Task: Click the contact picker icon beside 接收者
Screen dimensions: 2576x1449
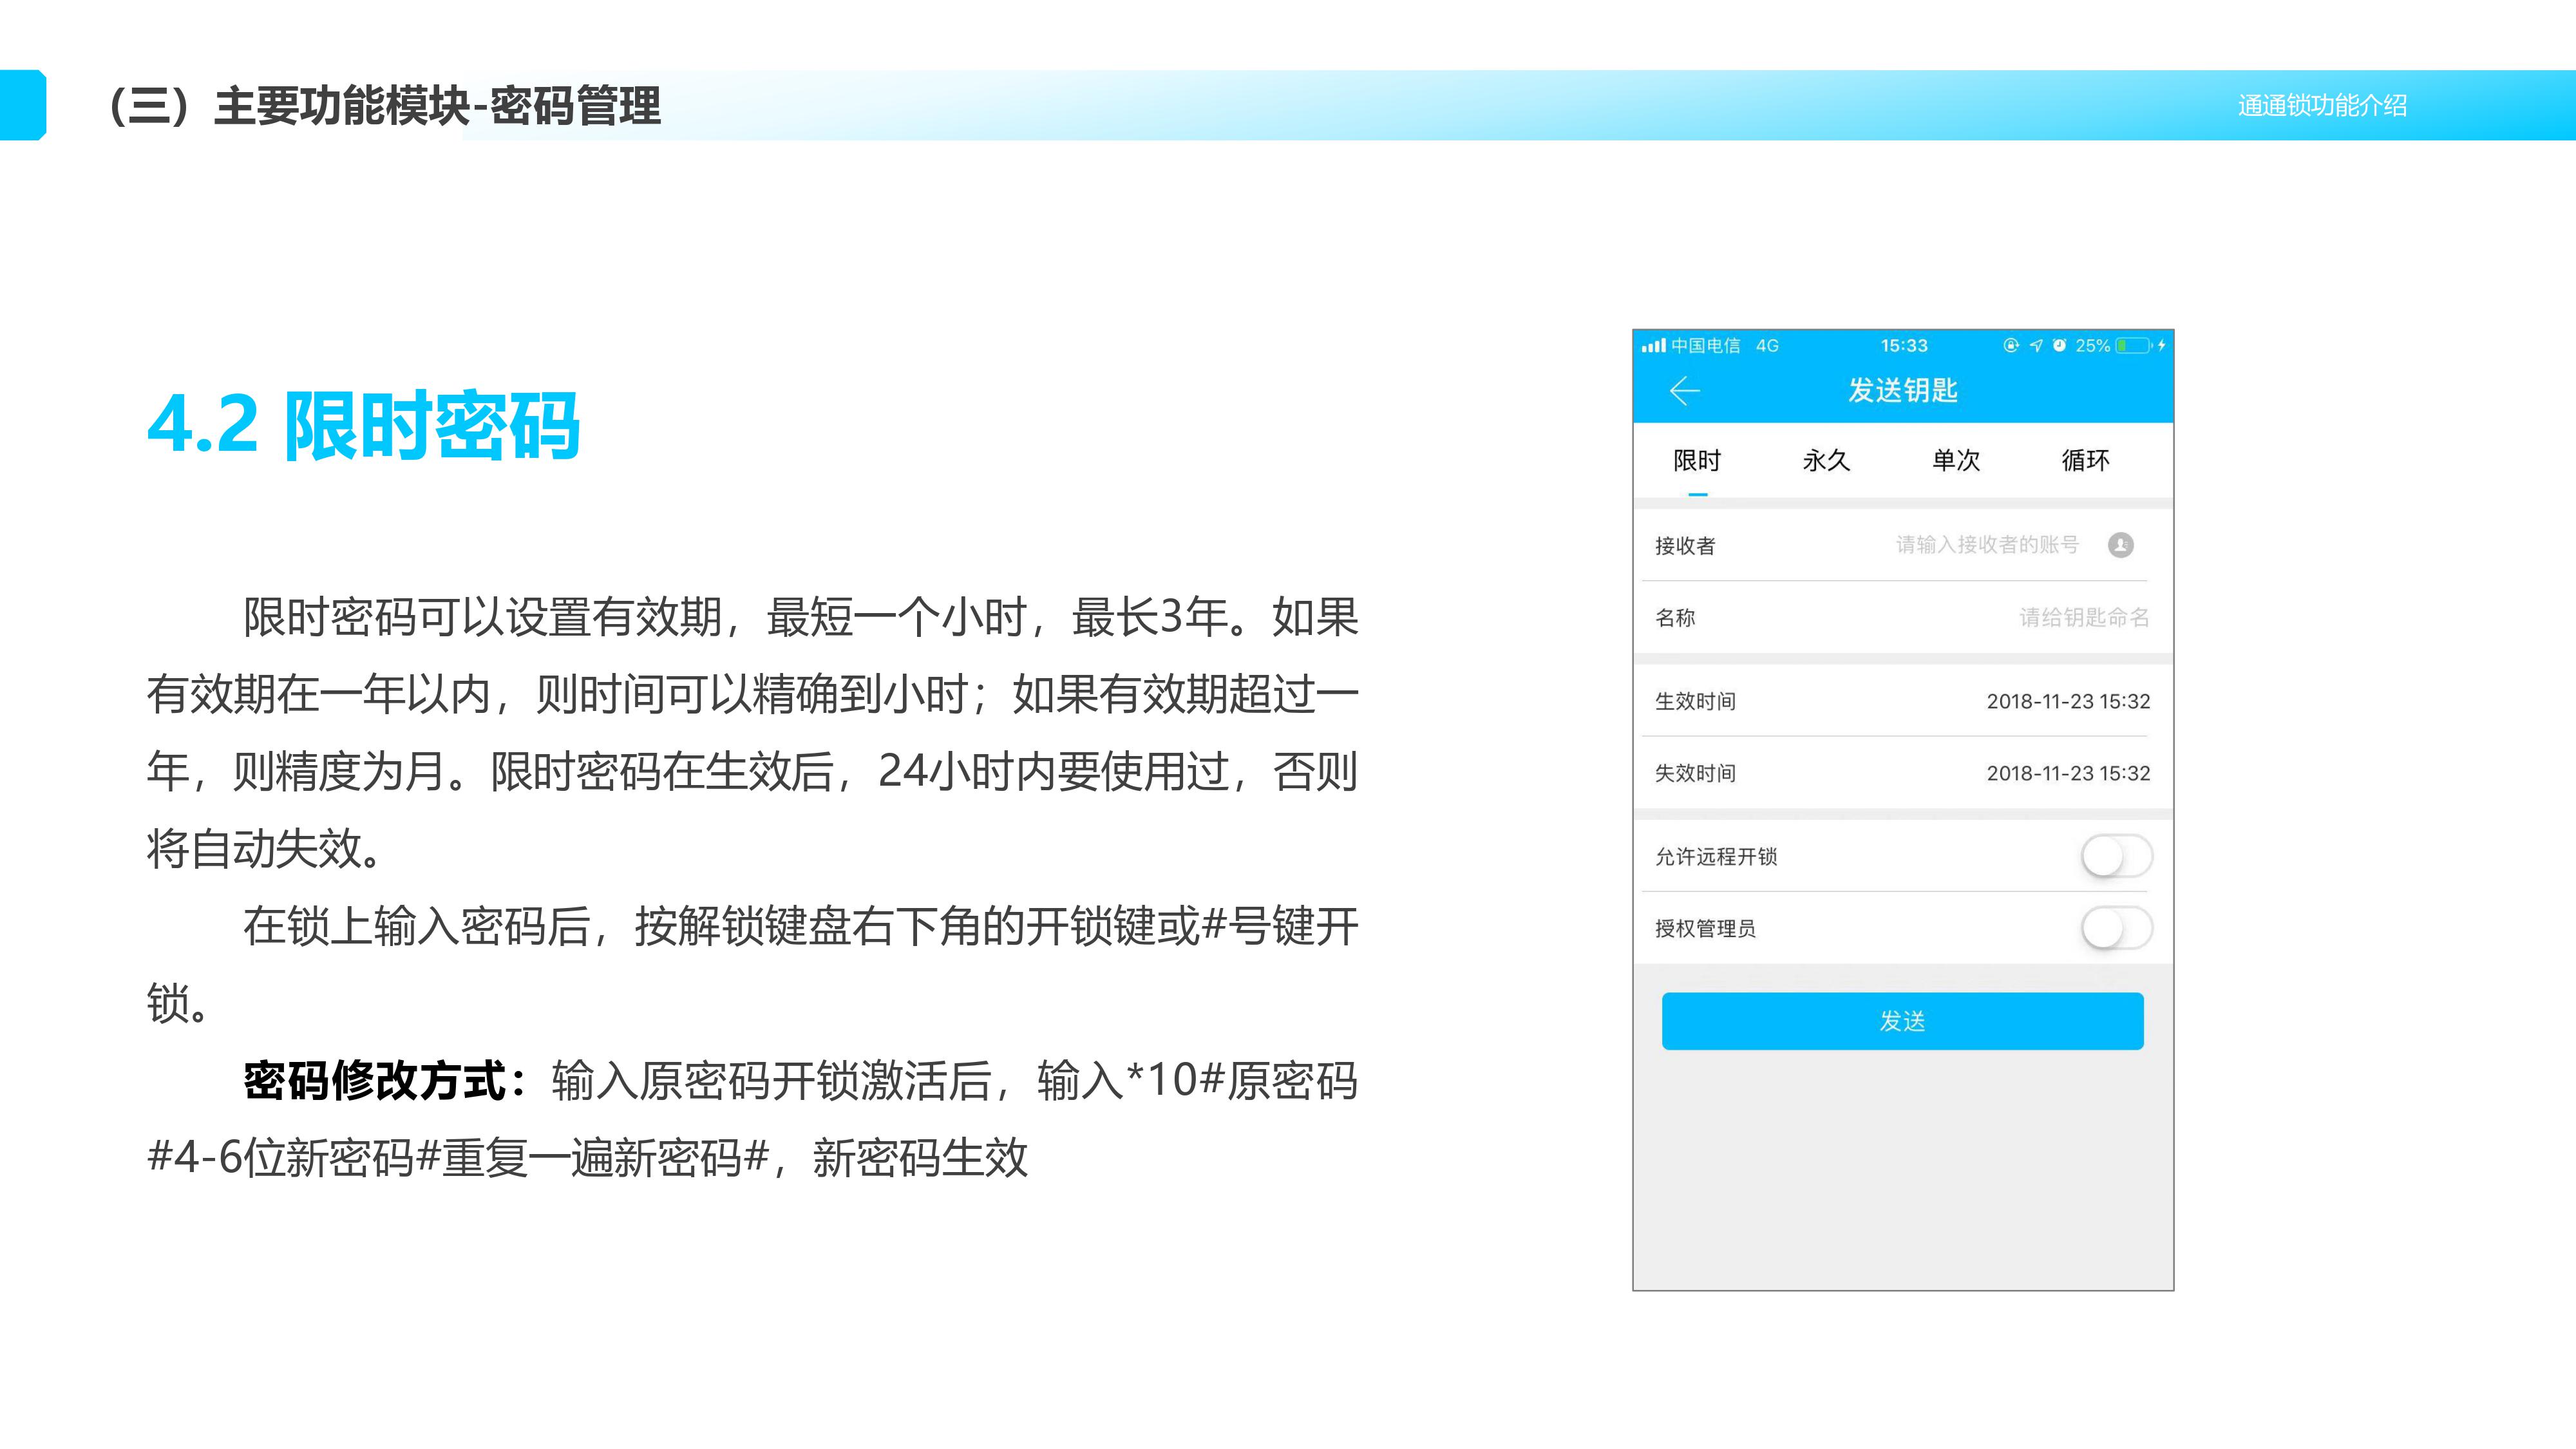Action: tap(2120, 545)
